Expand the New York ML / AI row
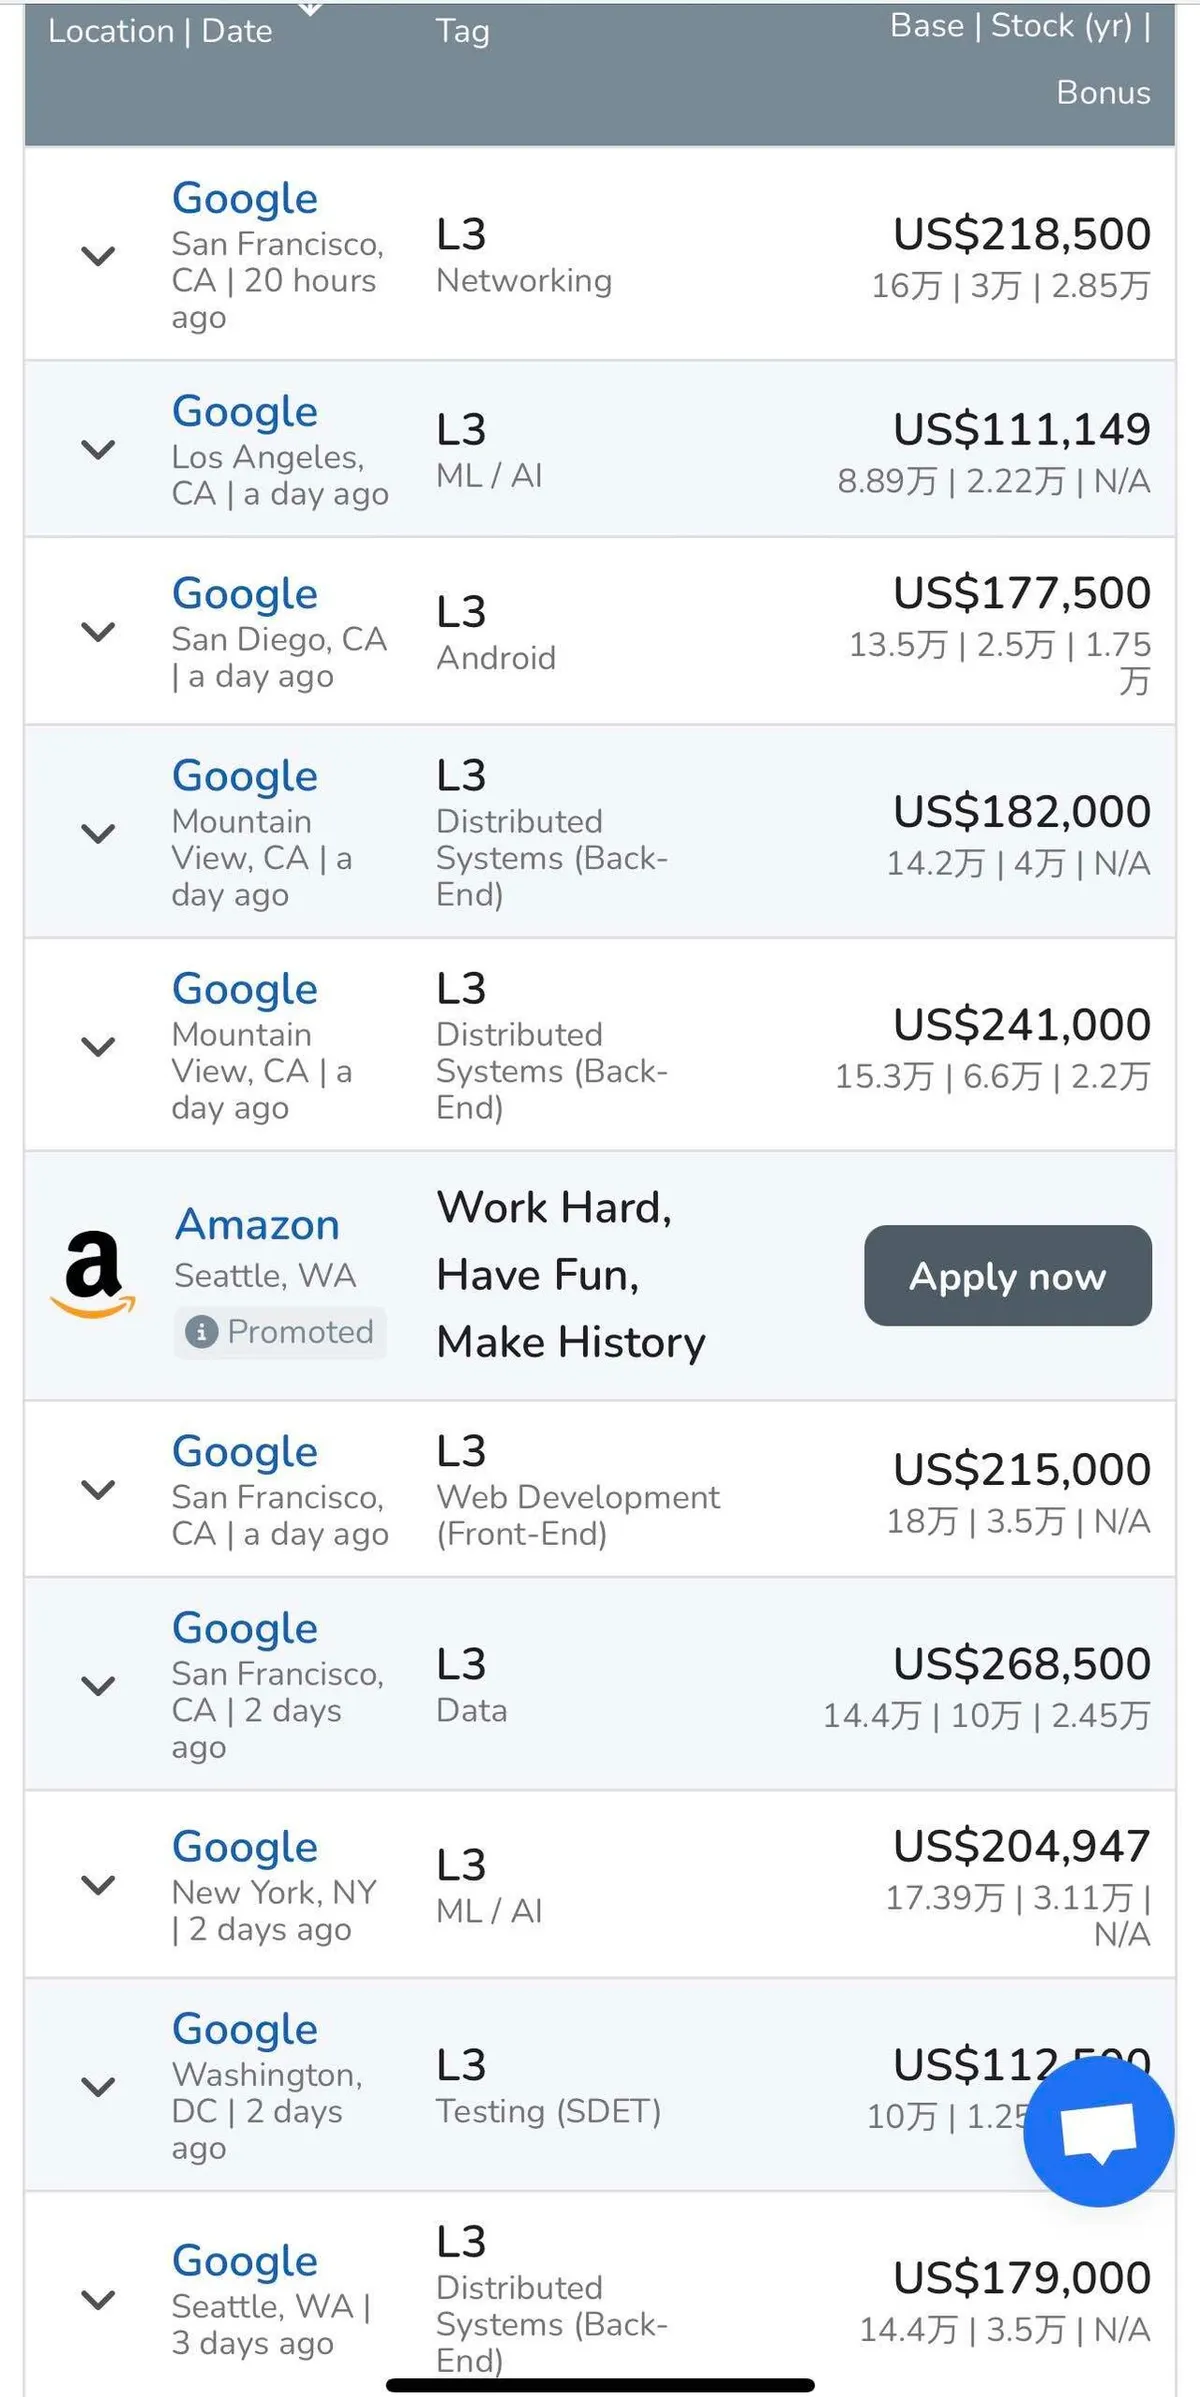 (x=98, y=1885)
